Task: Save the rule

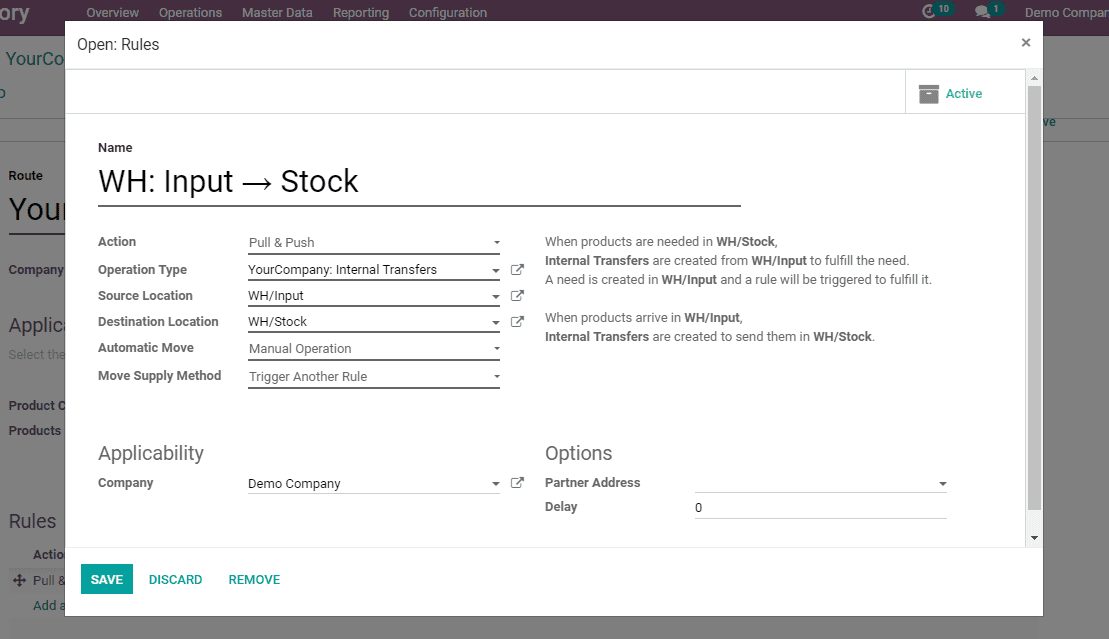Action: pos(107,580)
